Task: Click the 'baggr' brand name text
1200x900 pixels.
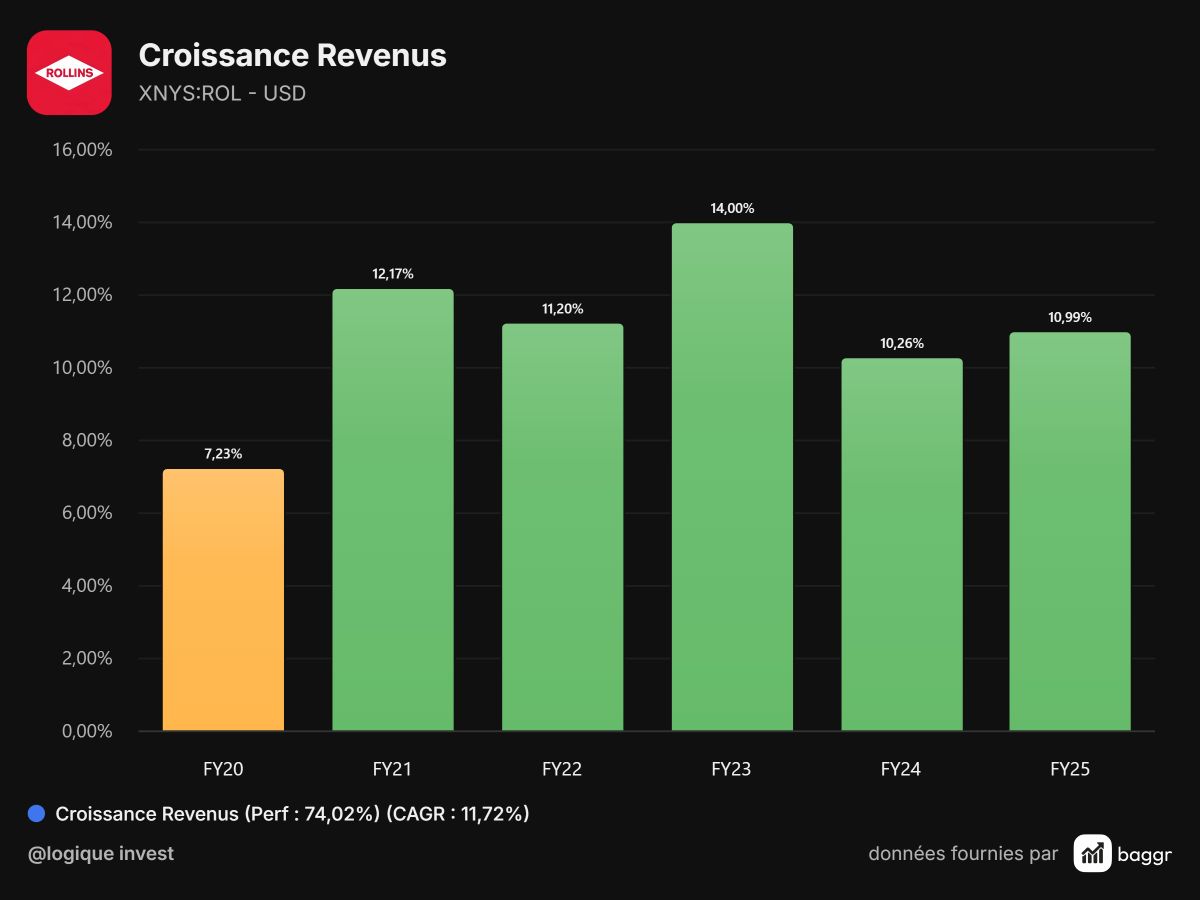Action: tap(1146, 855)
